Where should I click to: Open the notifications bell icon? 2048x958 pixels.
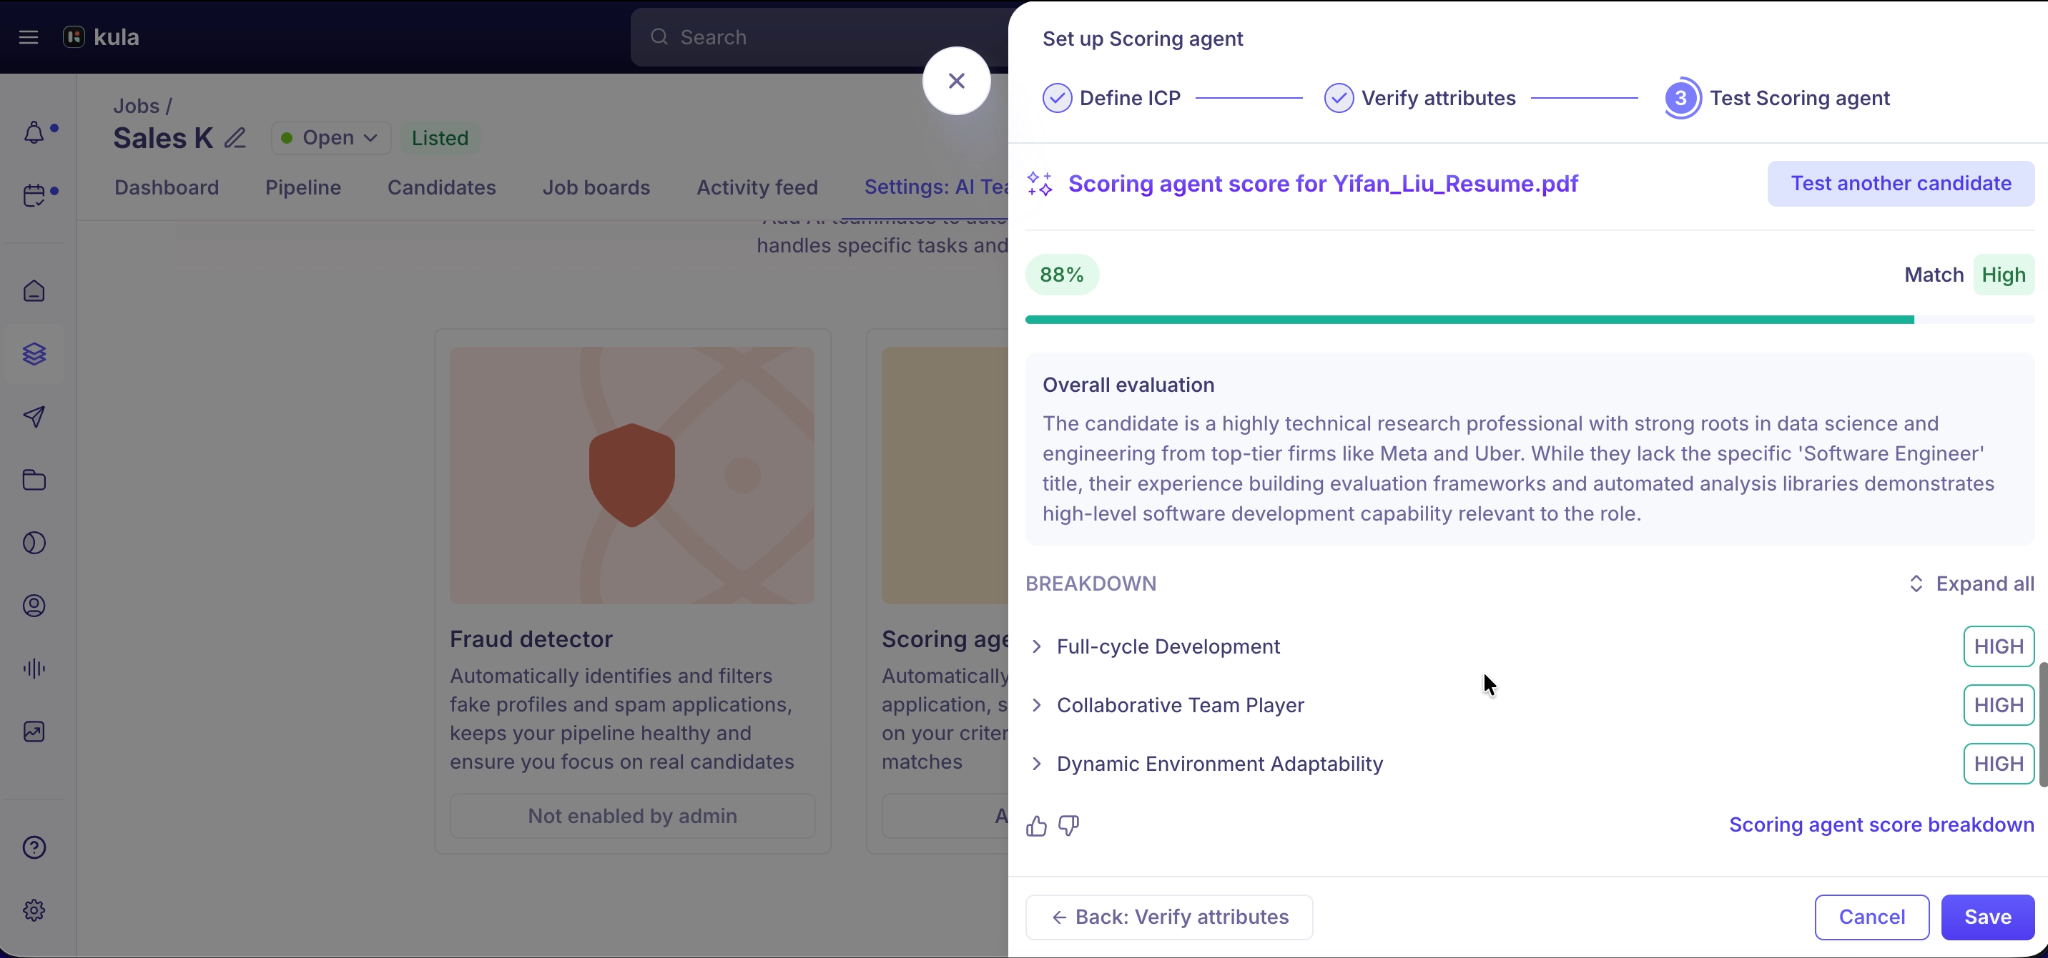pyautogui.click(x=34, y=133)
